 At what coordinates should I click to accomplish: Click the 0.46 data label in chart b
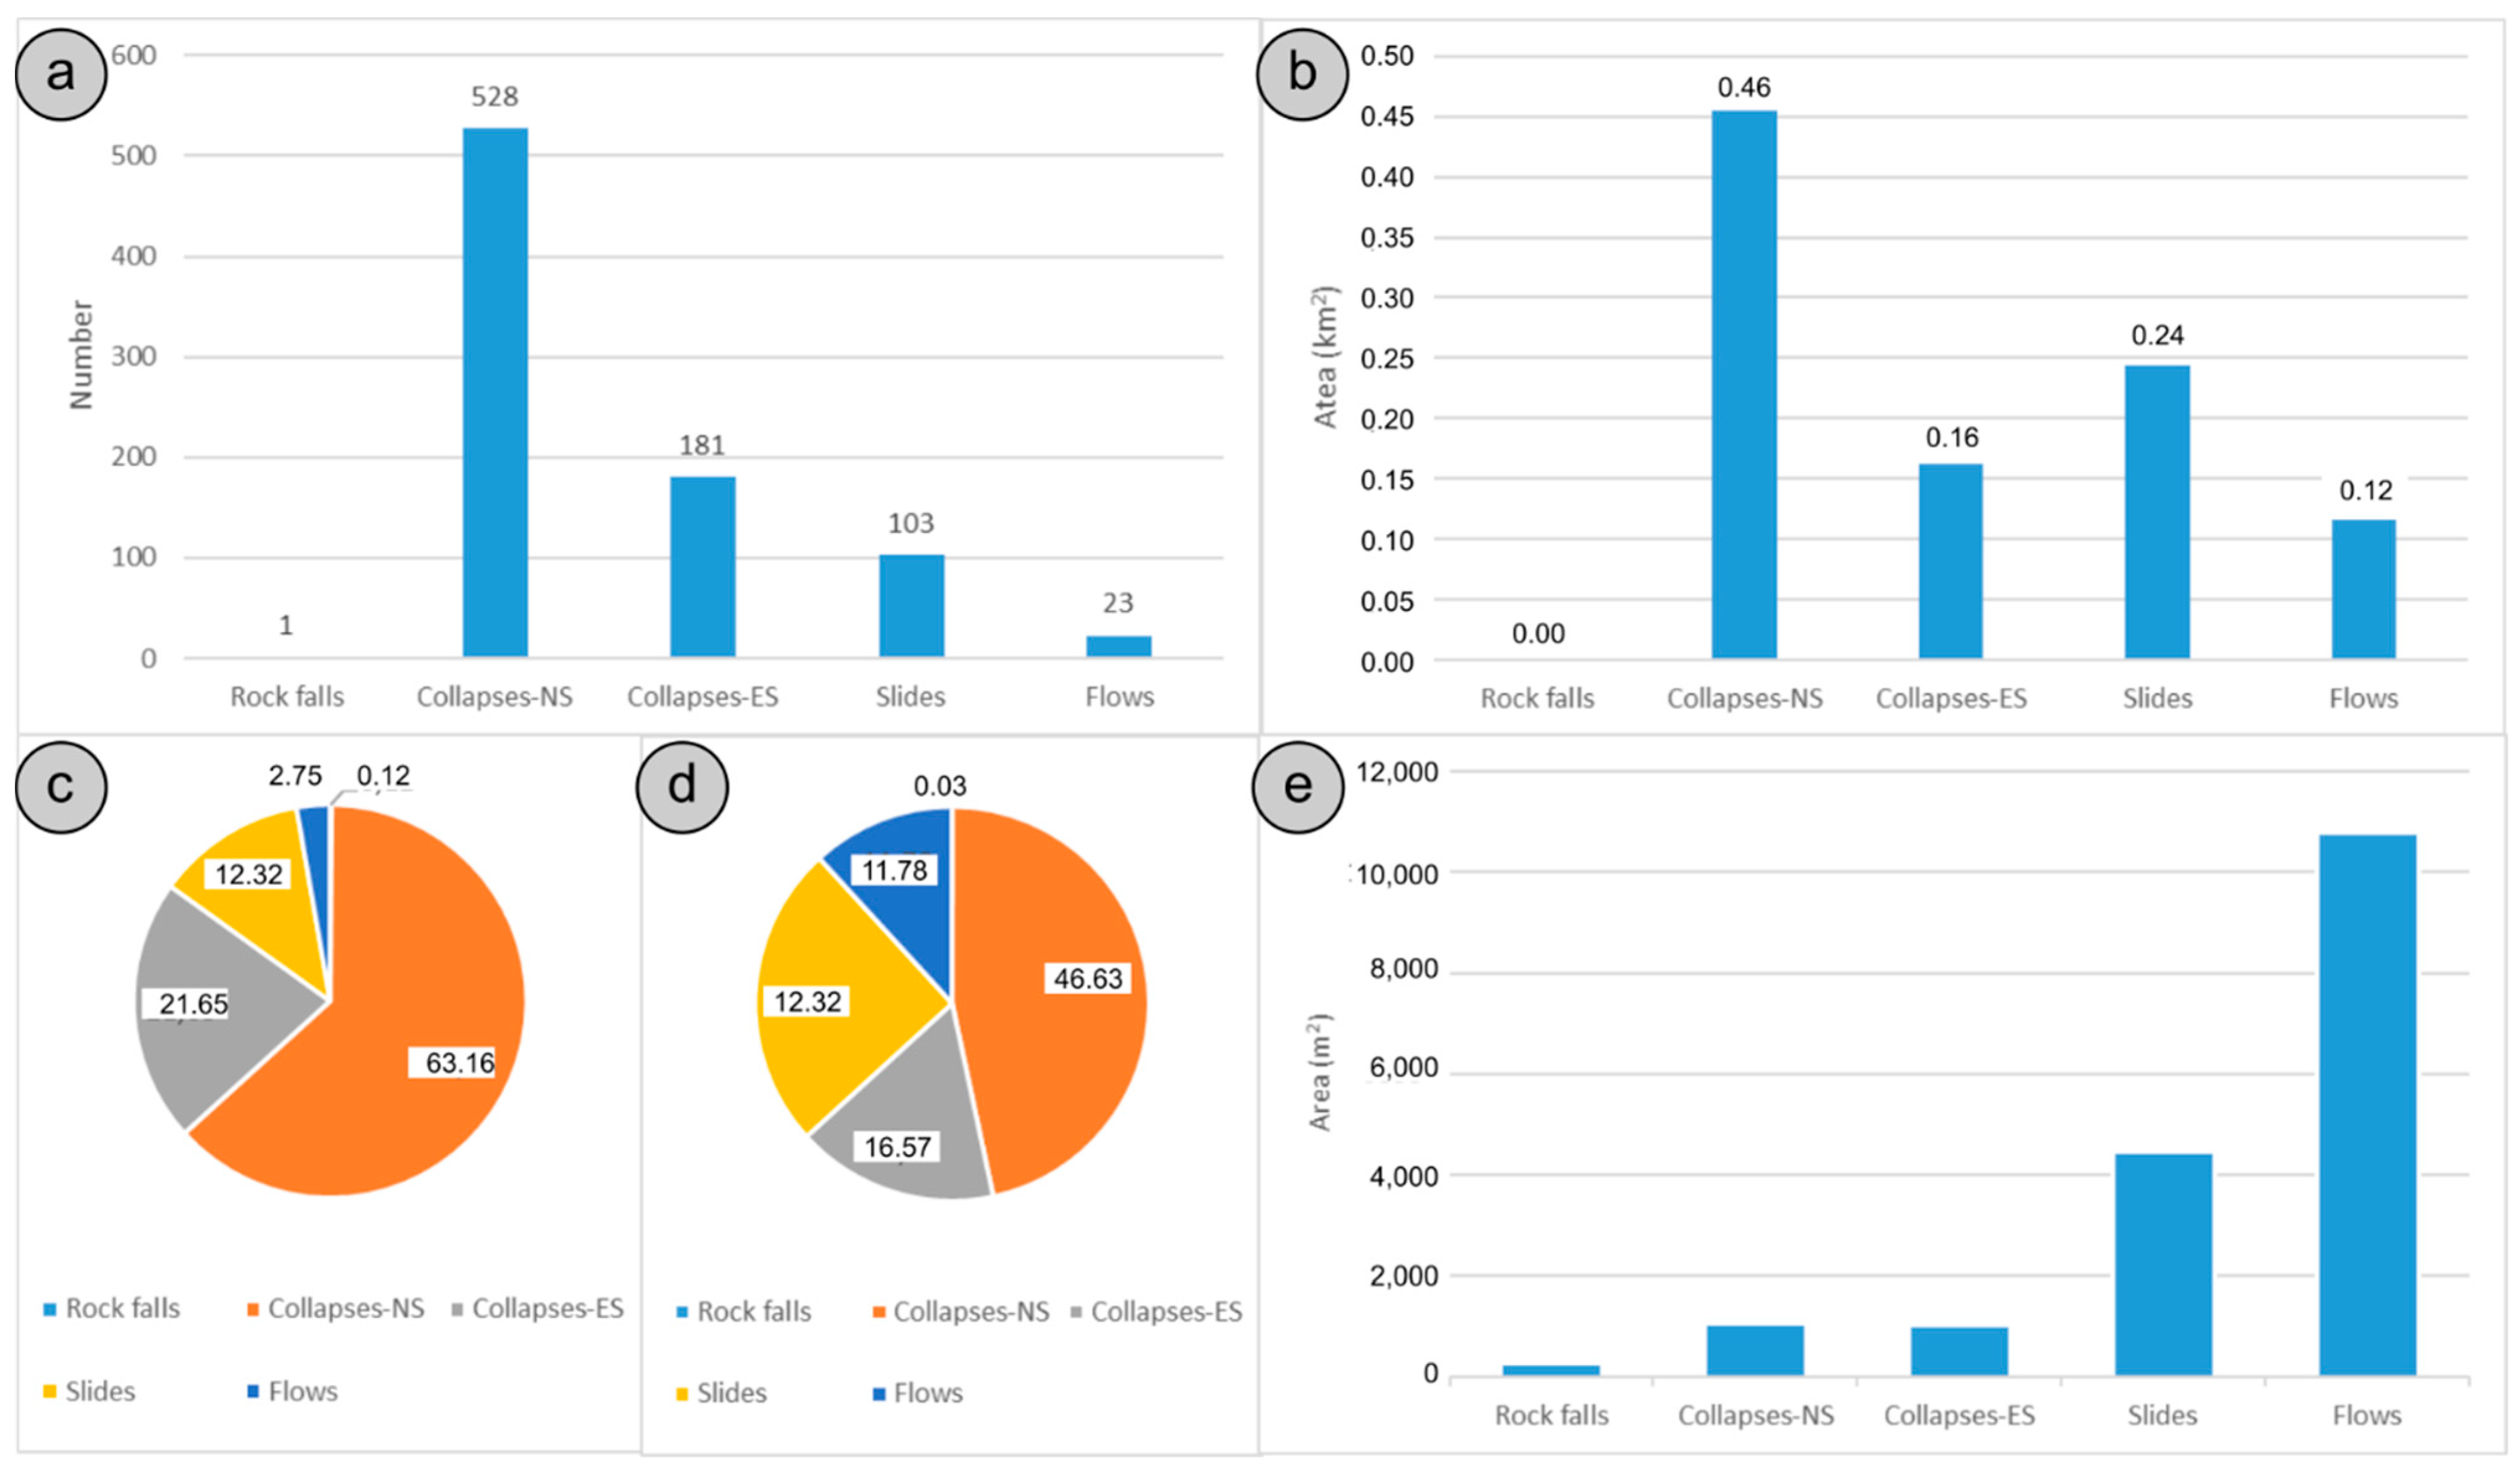coord(1744,88)
